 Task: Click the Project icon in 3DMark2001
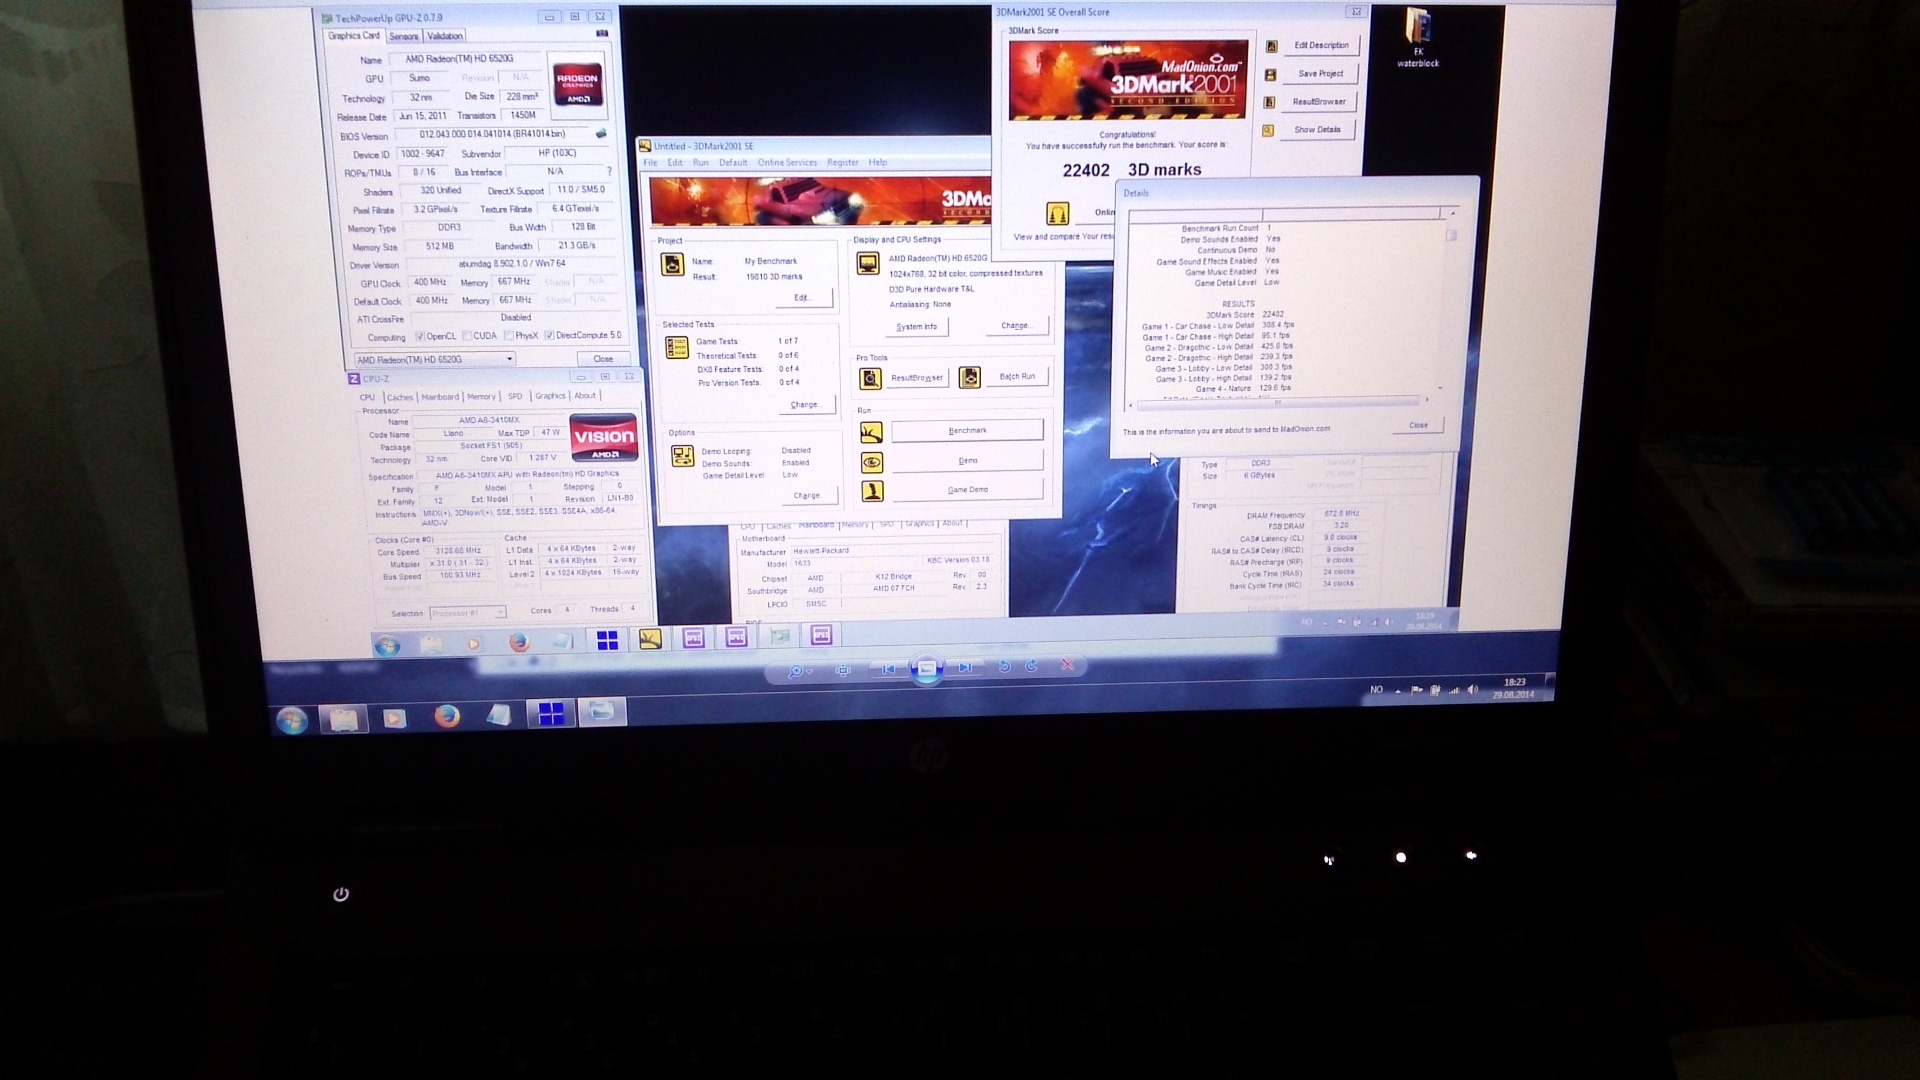[672, 264]
